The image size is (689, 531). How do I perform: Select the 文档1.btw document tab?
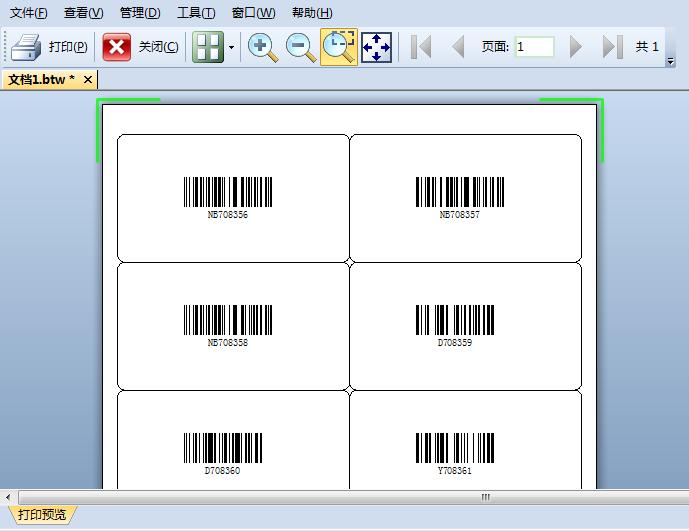(x=42, y=80)
